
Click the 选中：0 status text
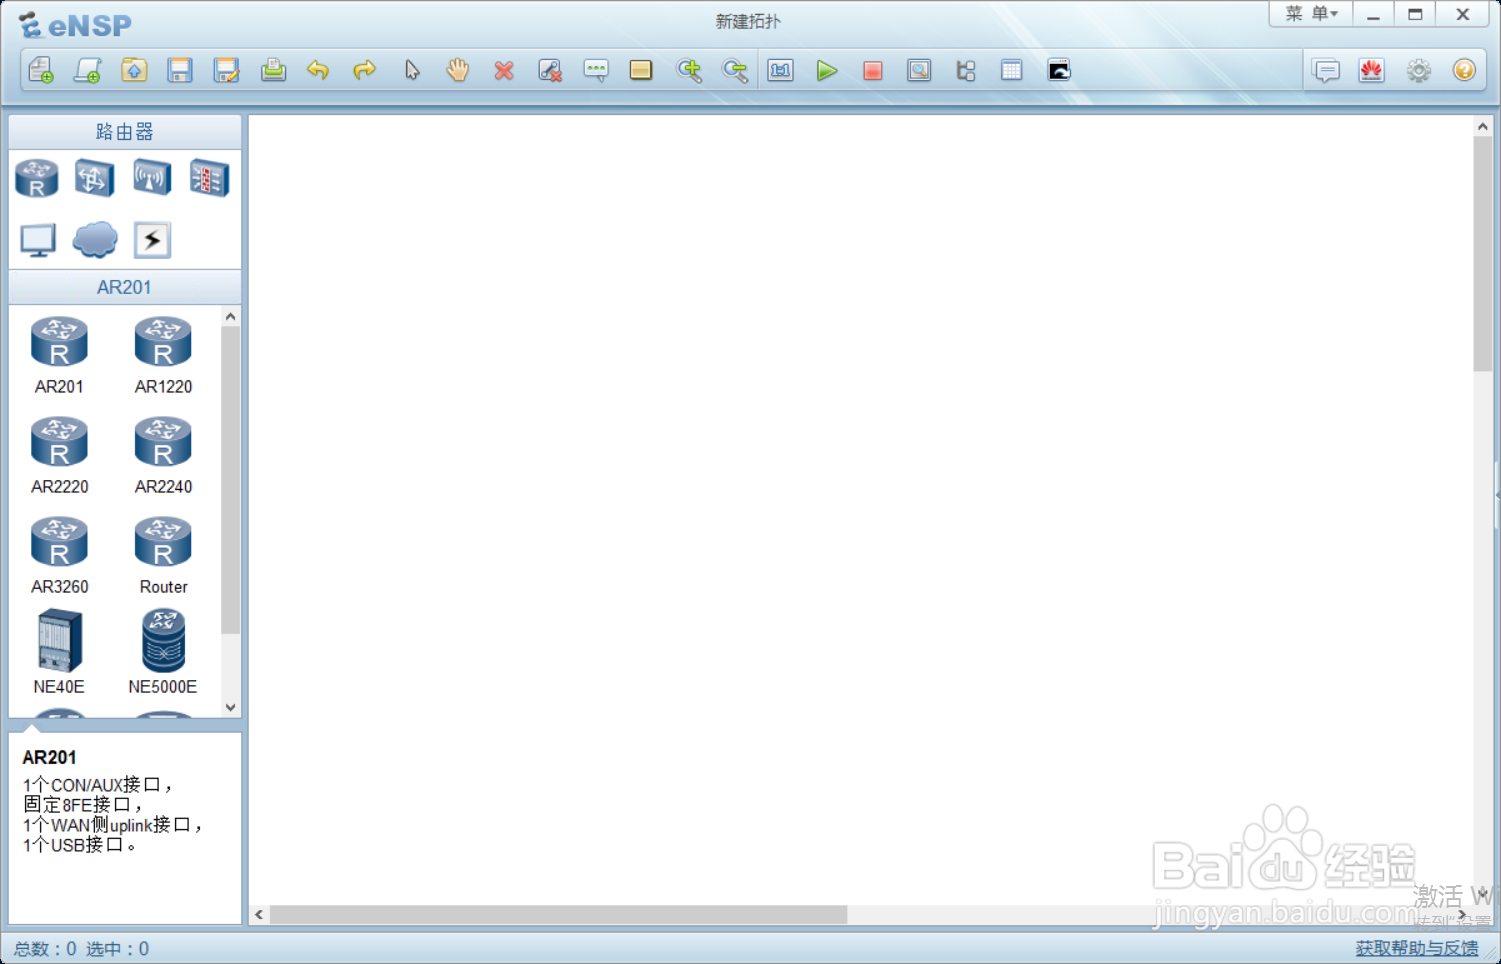(x=117, y=949)
